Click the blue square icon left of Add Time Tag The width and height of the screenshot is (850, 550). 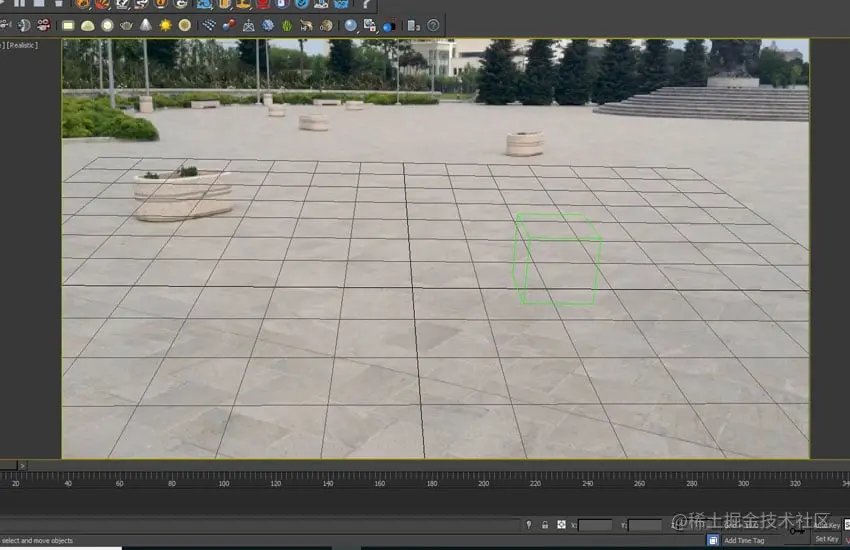click(x=713, y=540)
